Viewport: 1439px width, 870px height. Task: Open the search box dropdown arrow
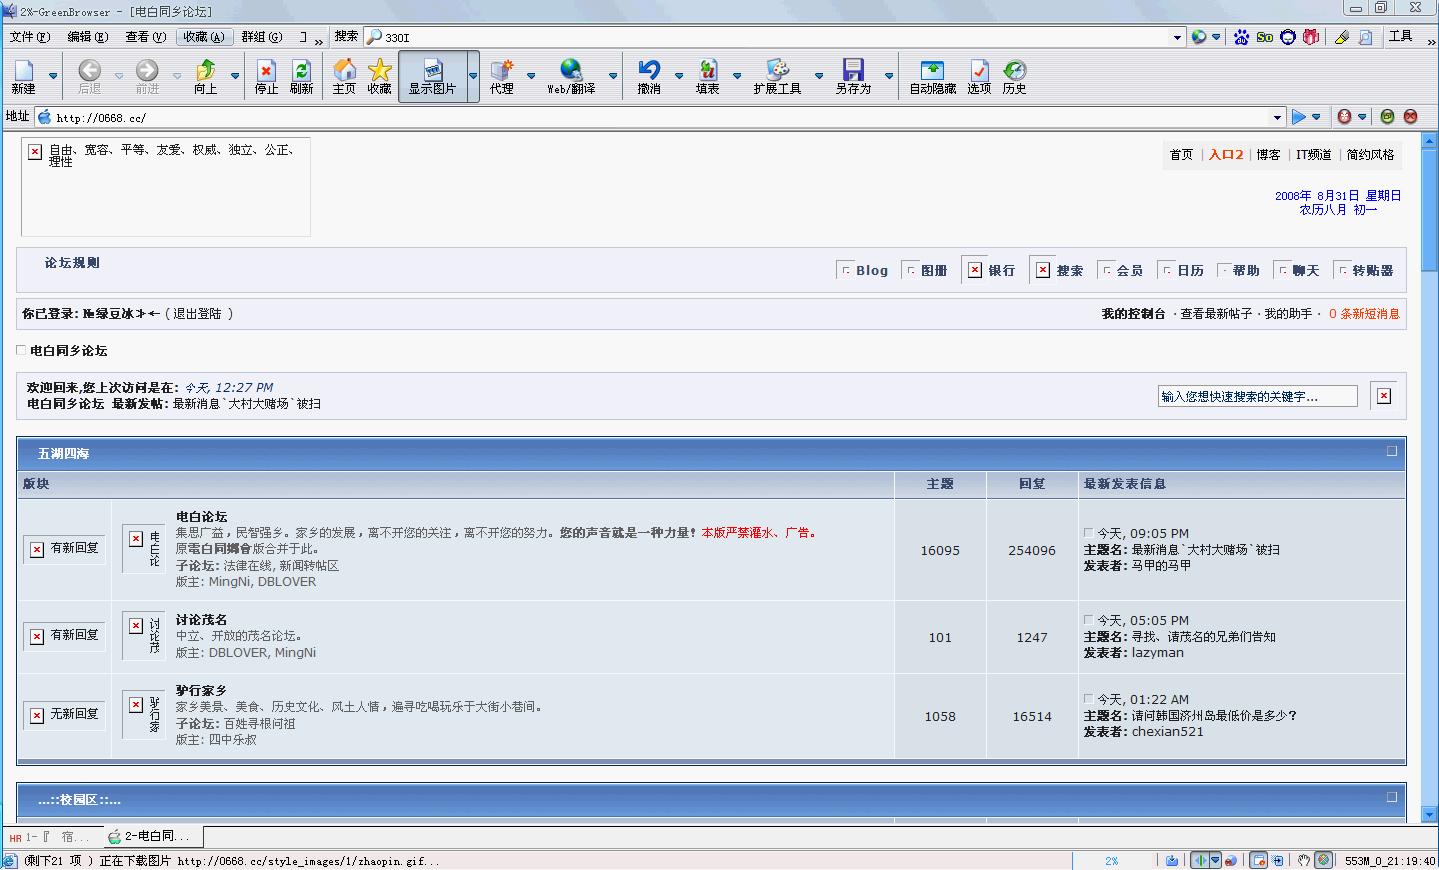coord(1176,37)
